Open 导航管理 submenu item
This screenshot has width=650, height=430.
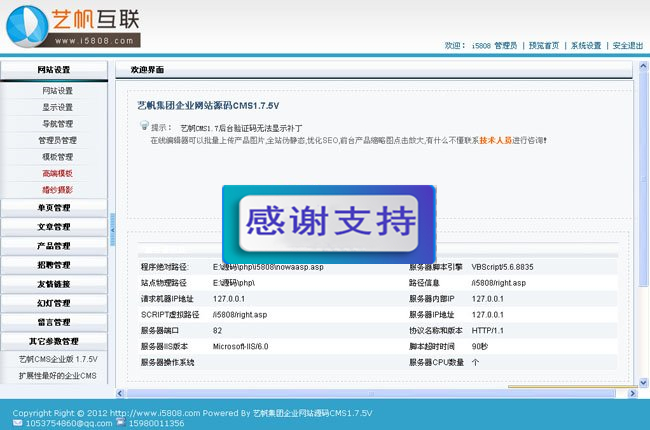point(57,124)
